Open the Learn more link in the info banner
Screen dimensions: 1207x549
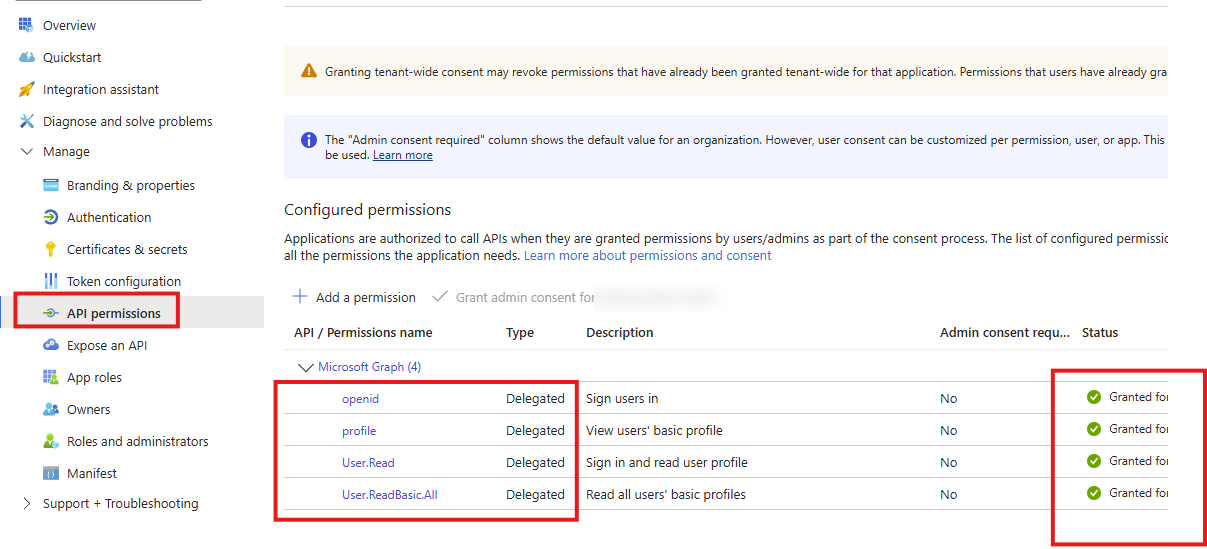tap(403, 155)
